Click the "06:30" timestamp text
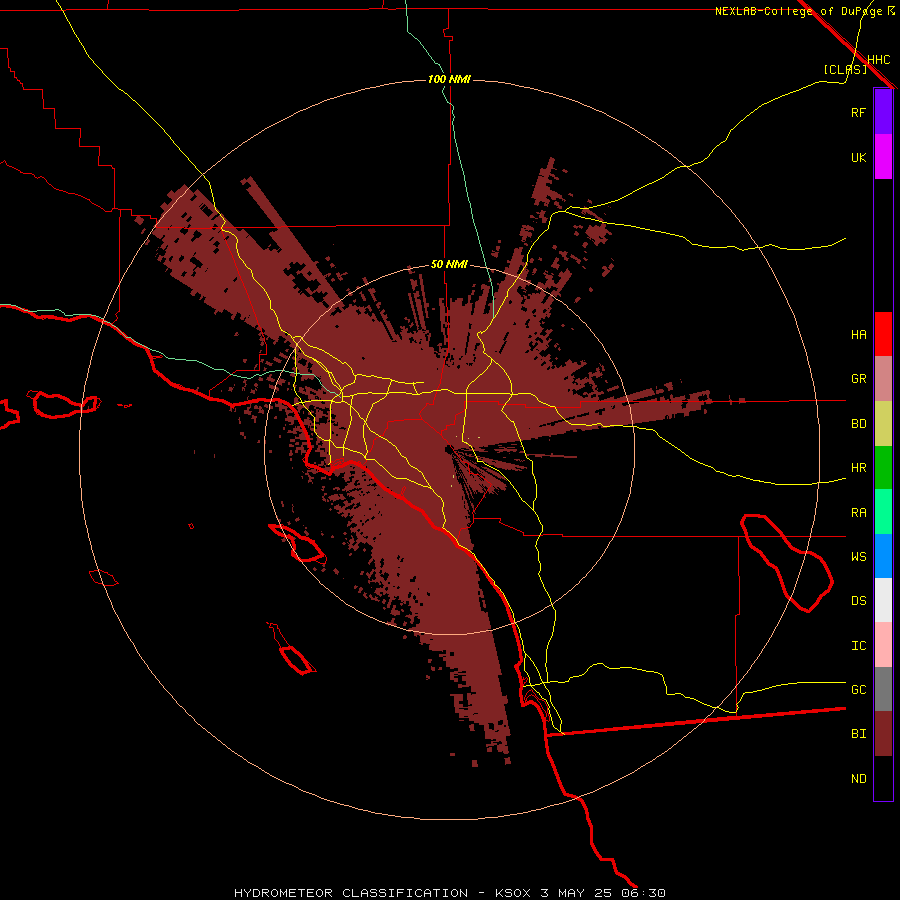Viewport: 900px width, 900px height. click(642, 893)
